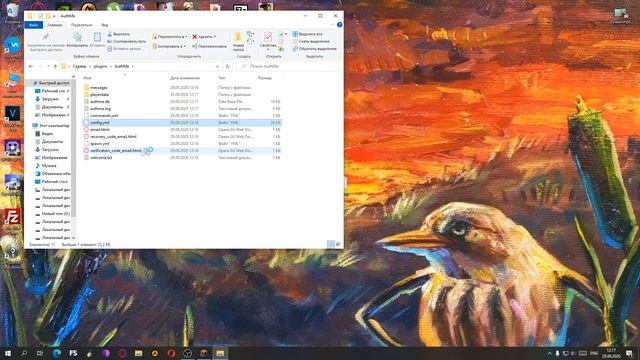Click Выделить все in the ribbon

(307, 34)
